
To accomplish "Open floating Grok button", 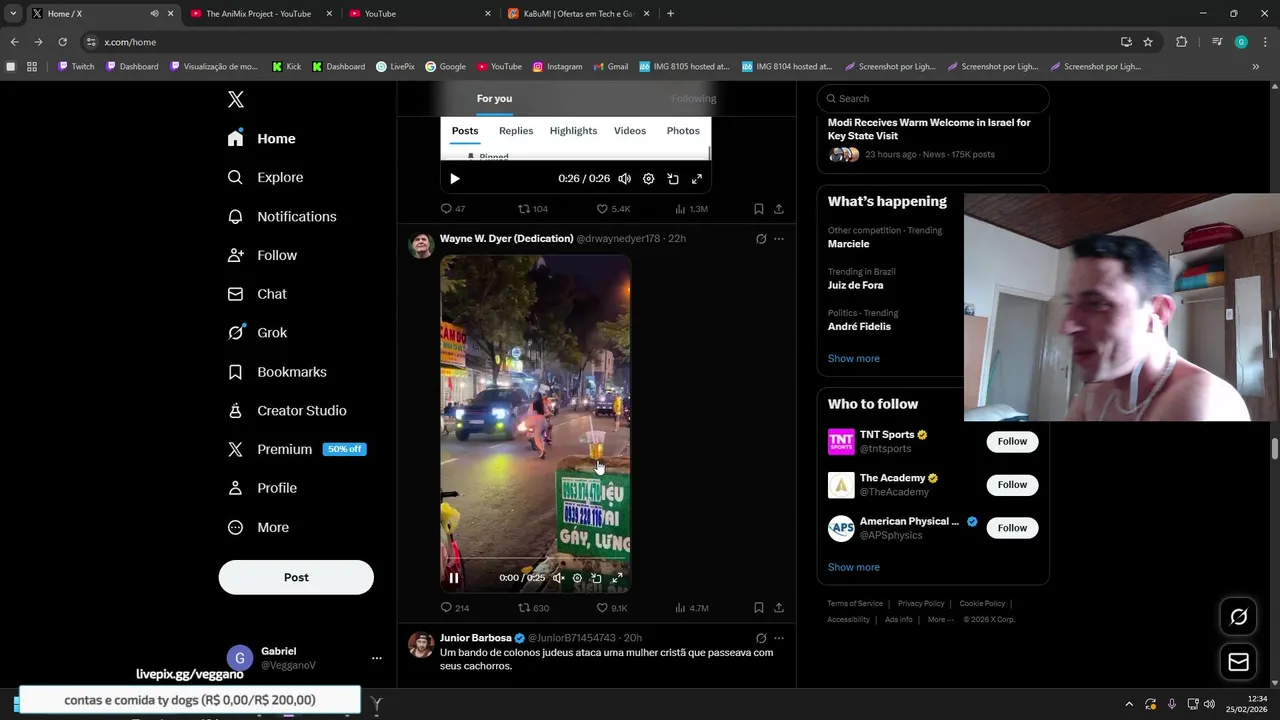I will [x=1238, y=617].
